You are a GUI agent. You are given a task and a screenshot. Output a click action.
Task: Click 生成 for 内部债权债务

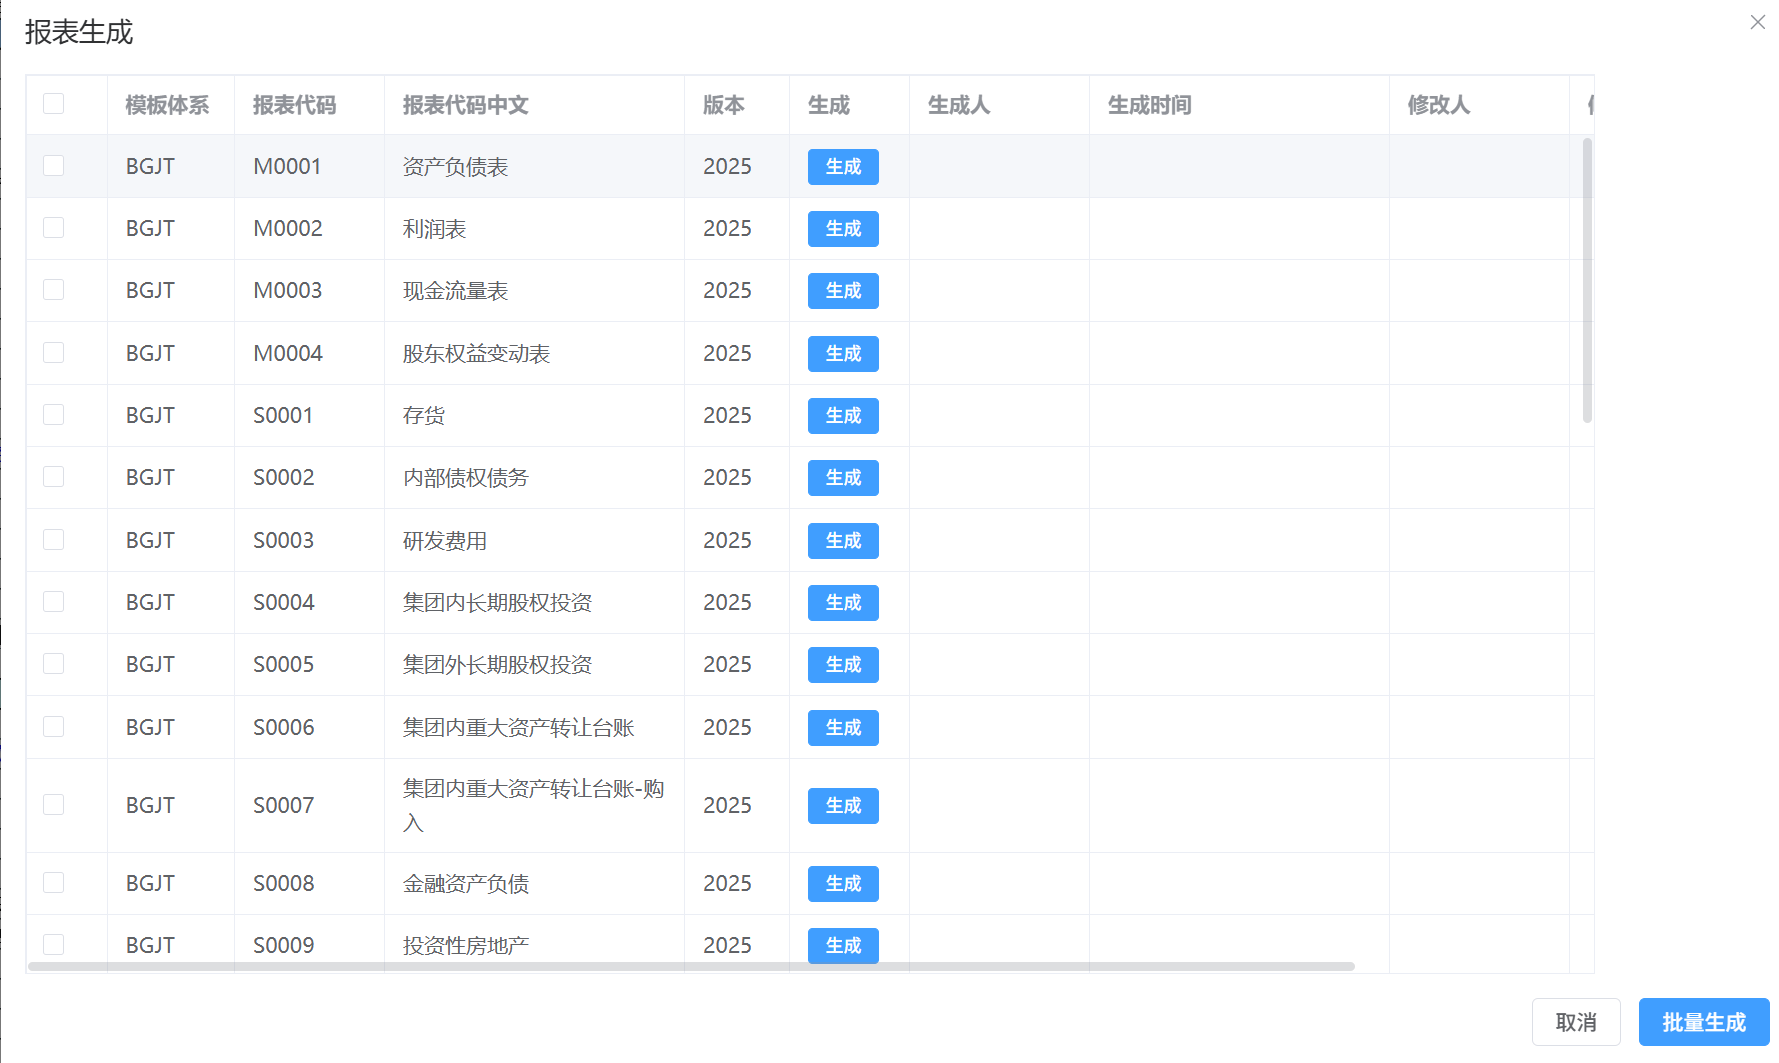tap(842, 478)
